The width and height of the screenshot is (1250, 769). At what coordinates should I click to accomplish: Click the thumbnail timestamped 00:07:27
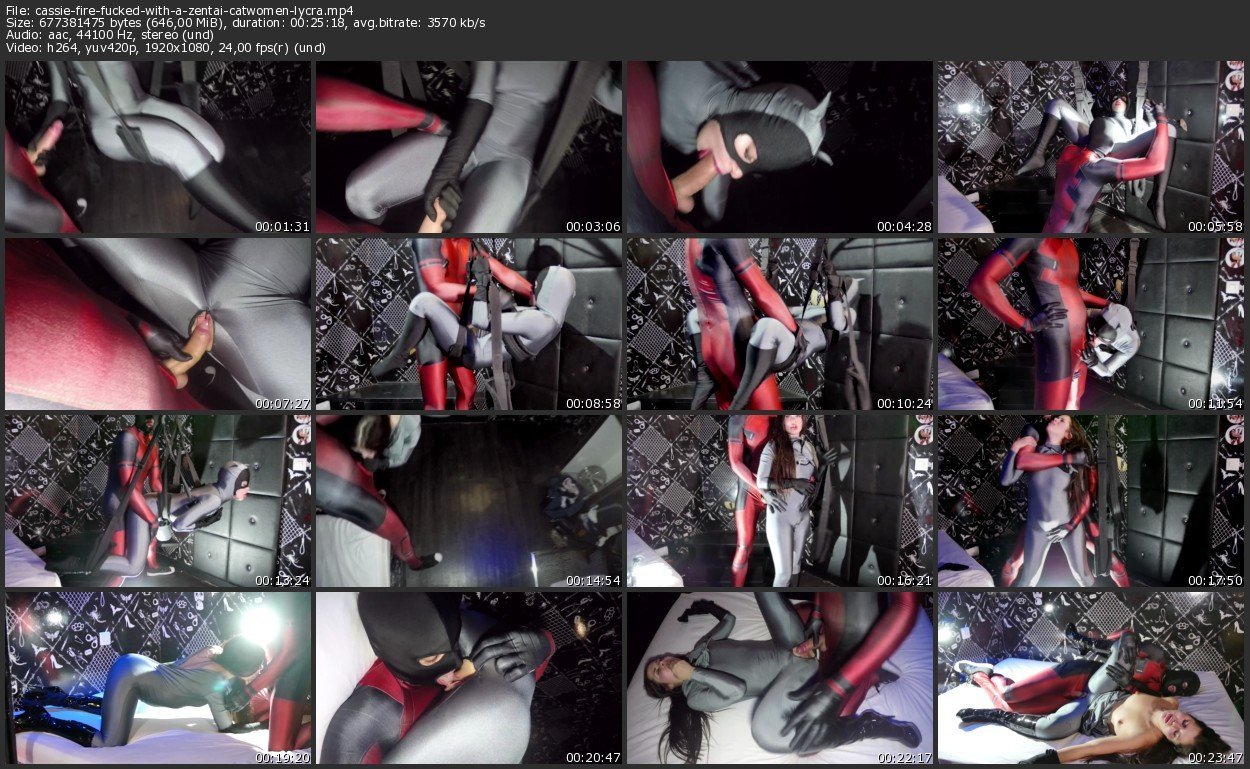[157, 324]
